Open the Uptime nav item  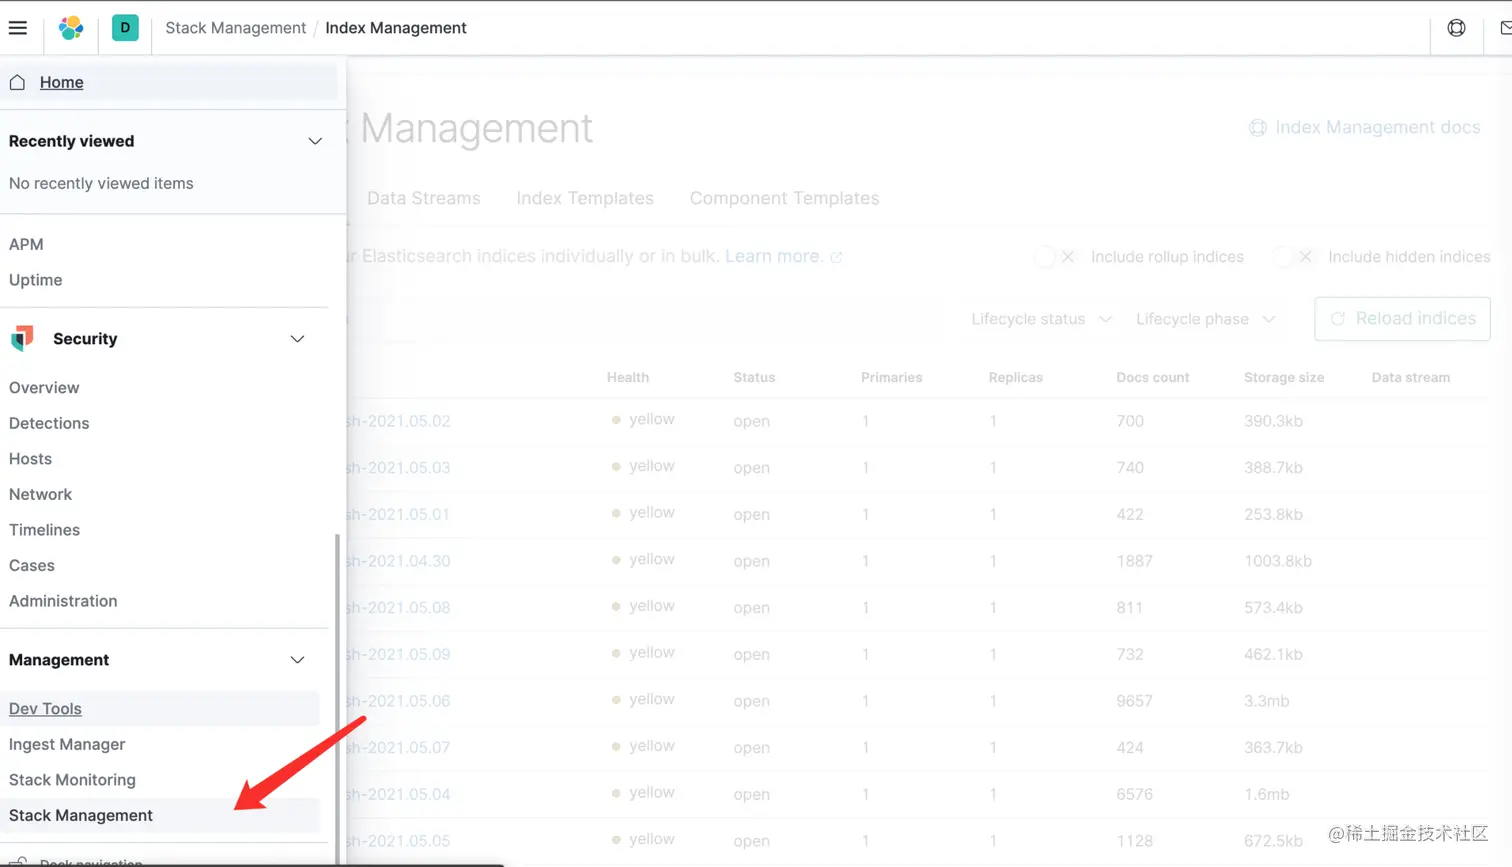[36, 280]
